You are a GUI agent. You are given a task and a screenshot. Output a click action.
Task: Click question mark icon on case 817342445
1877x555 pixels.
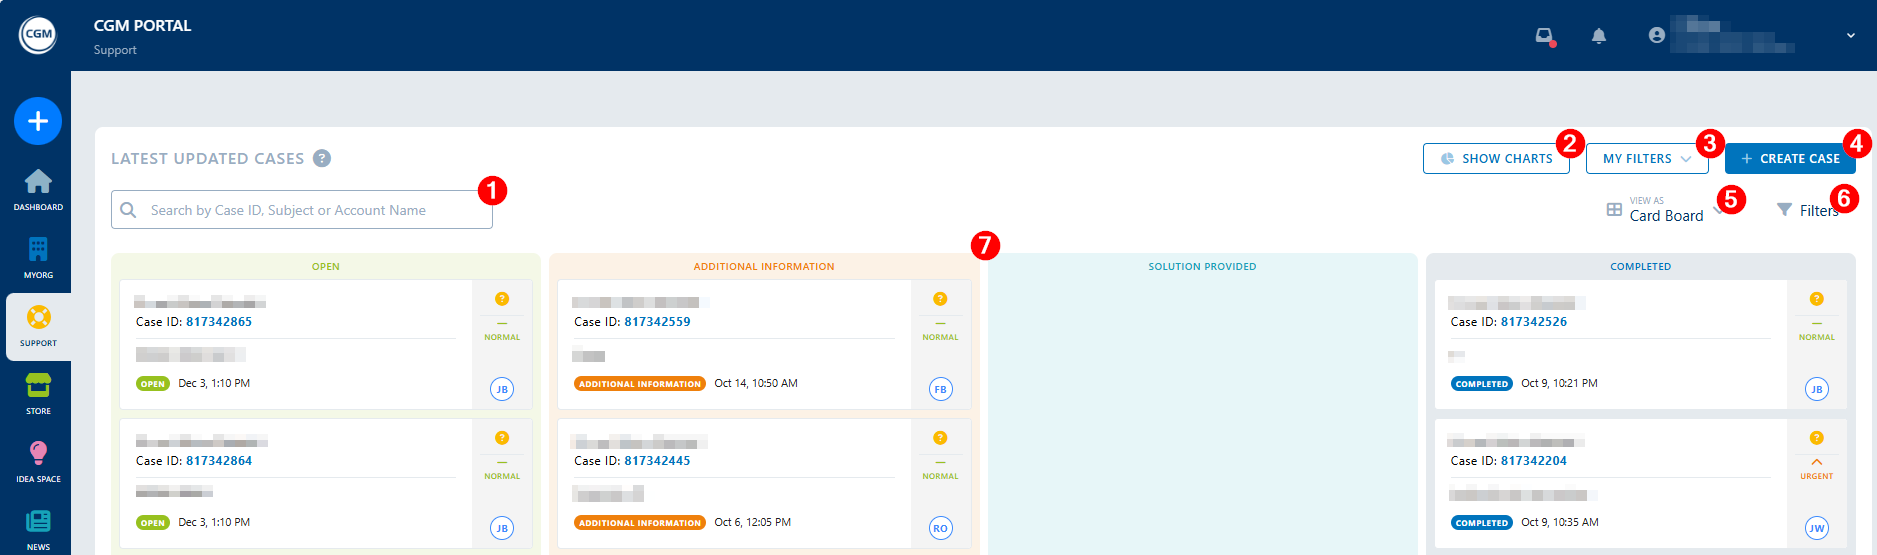pos(940,438)
